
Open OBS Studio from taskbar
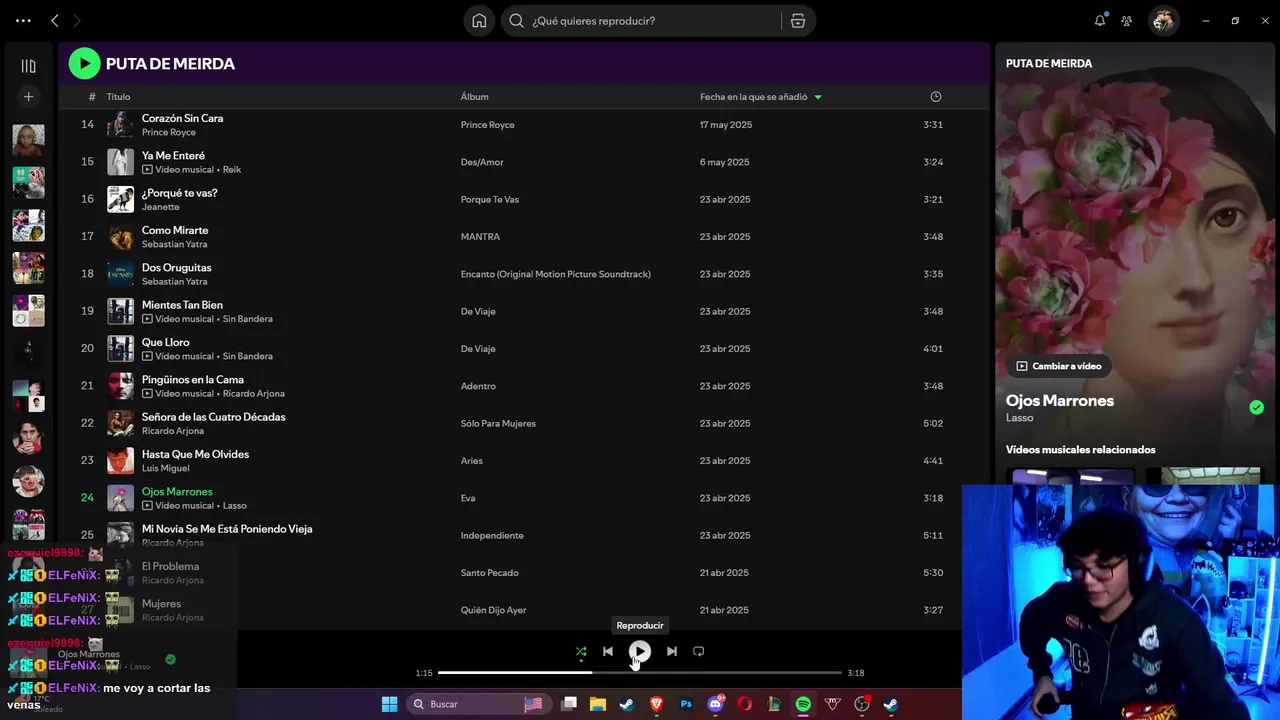(862, 704)
